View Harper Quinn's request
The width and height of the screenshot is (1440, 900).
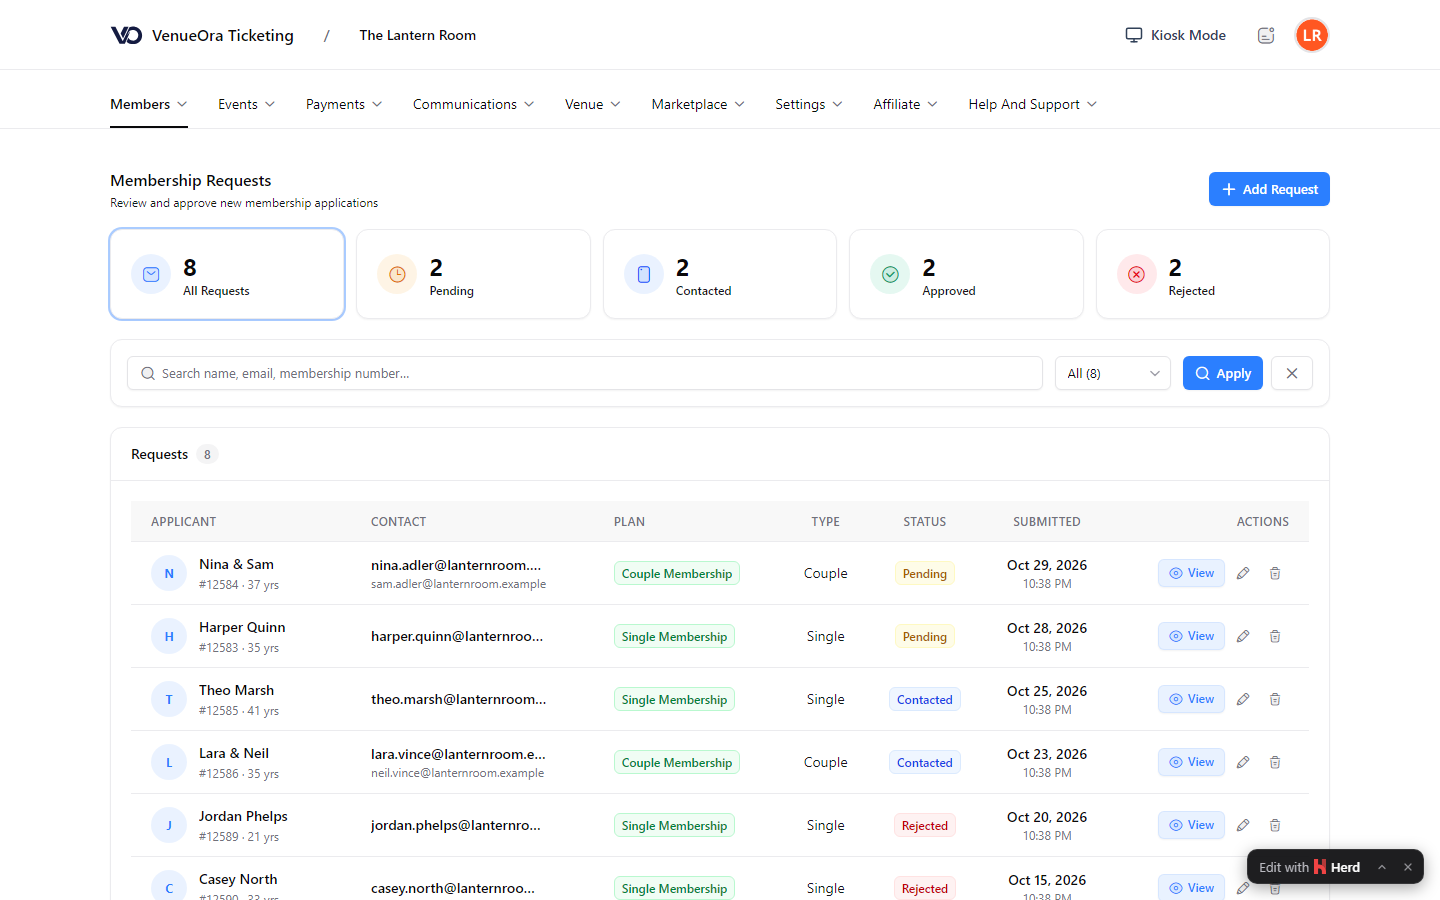pyautogui.click(x=1191, y=636)
